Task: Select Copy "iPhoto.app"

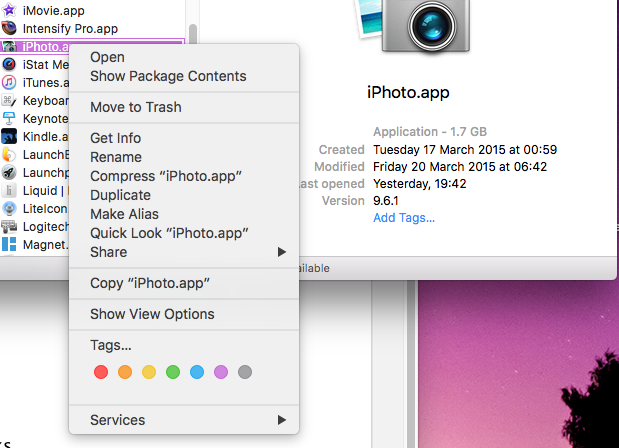Action: click(x=184, y=283)
